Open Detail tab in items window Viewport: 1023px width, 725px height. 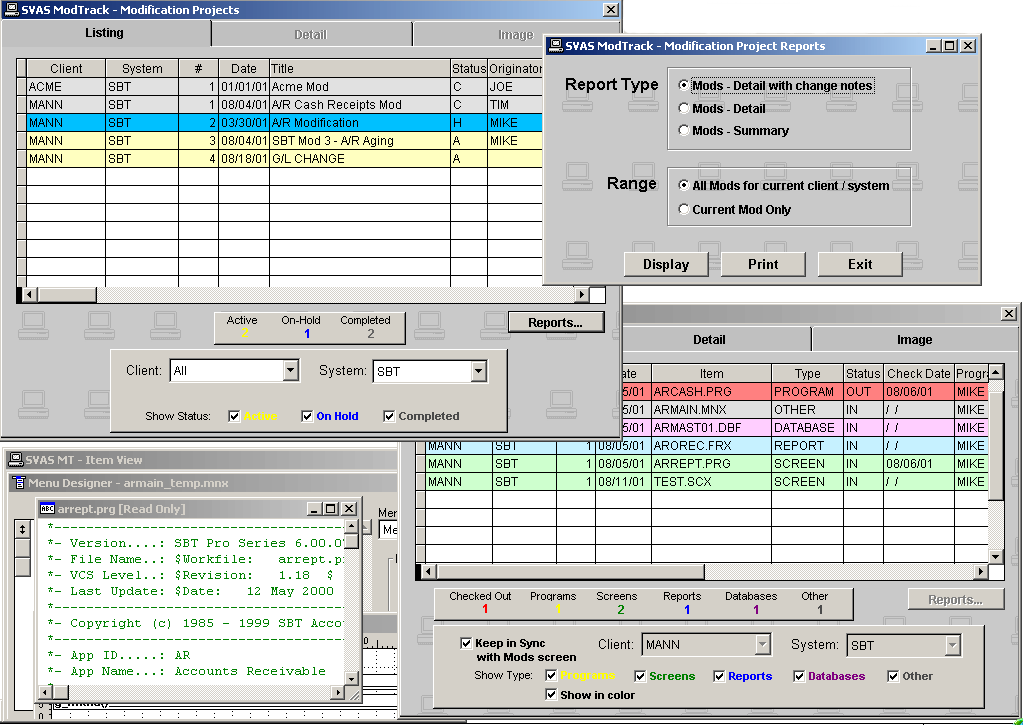(x=709, y=339)
